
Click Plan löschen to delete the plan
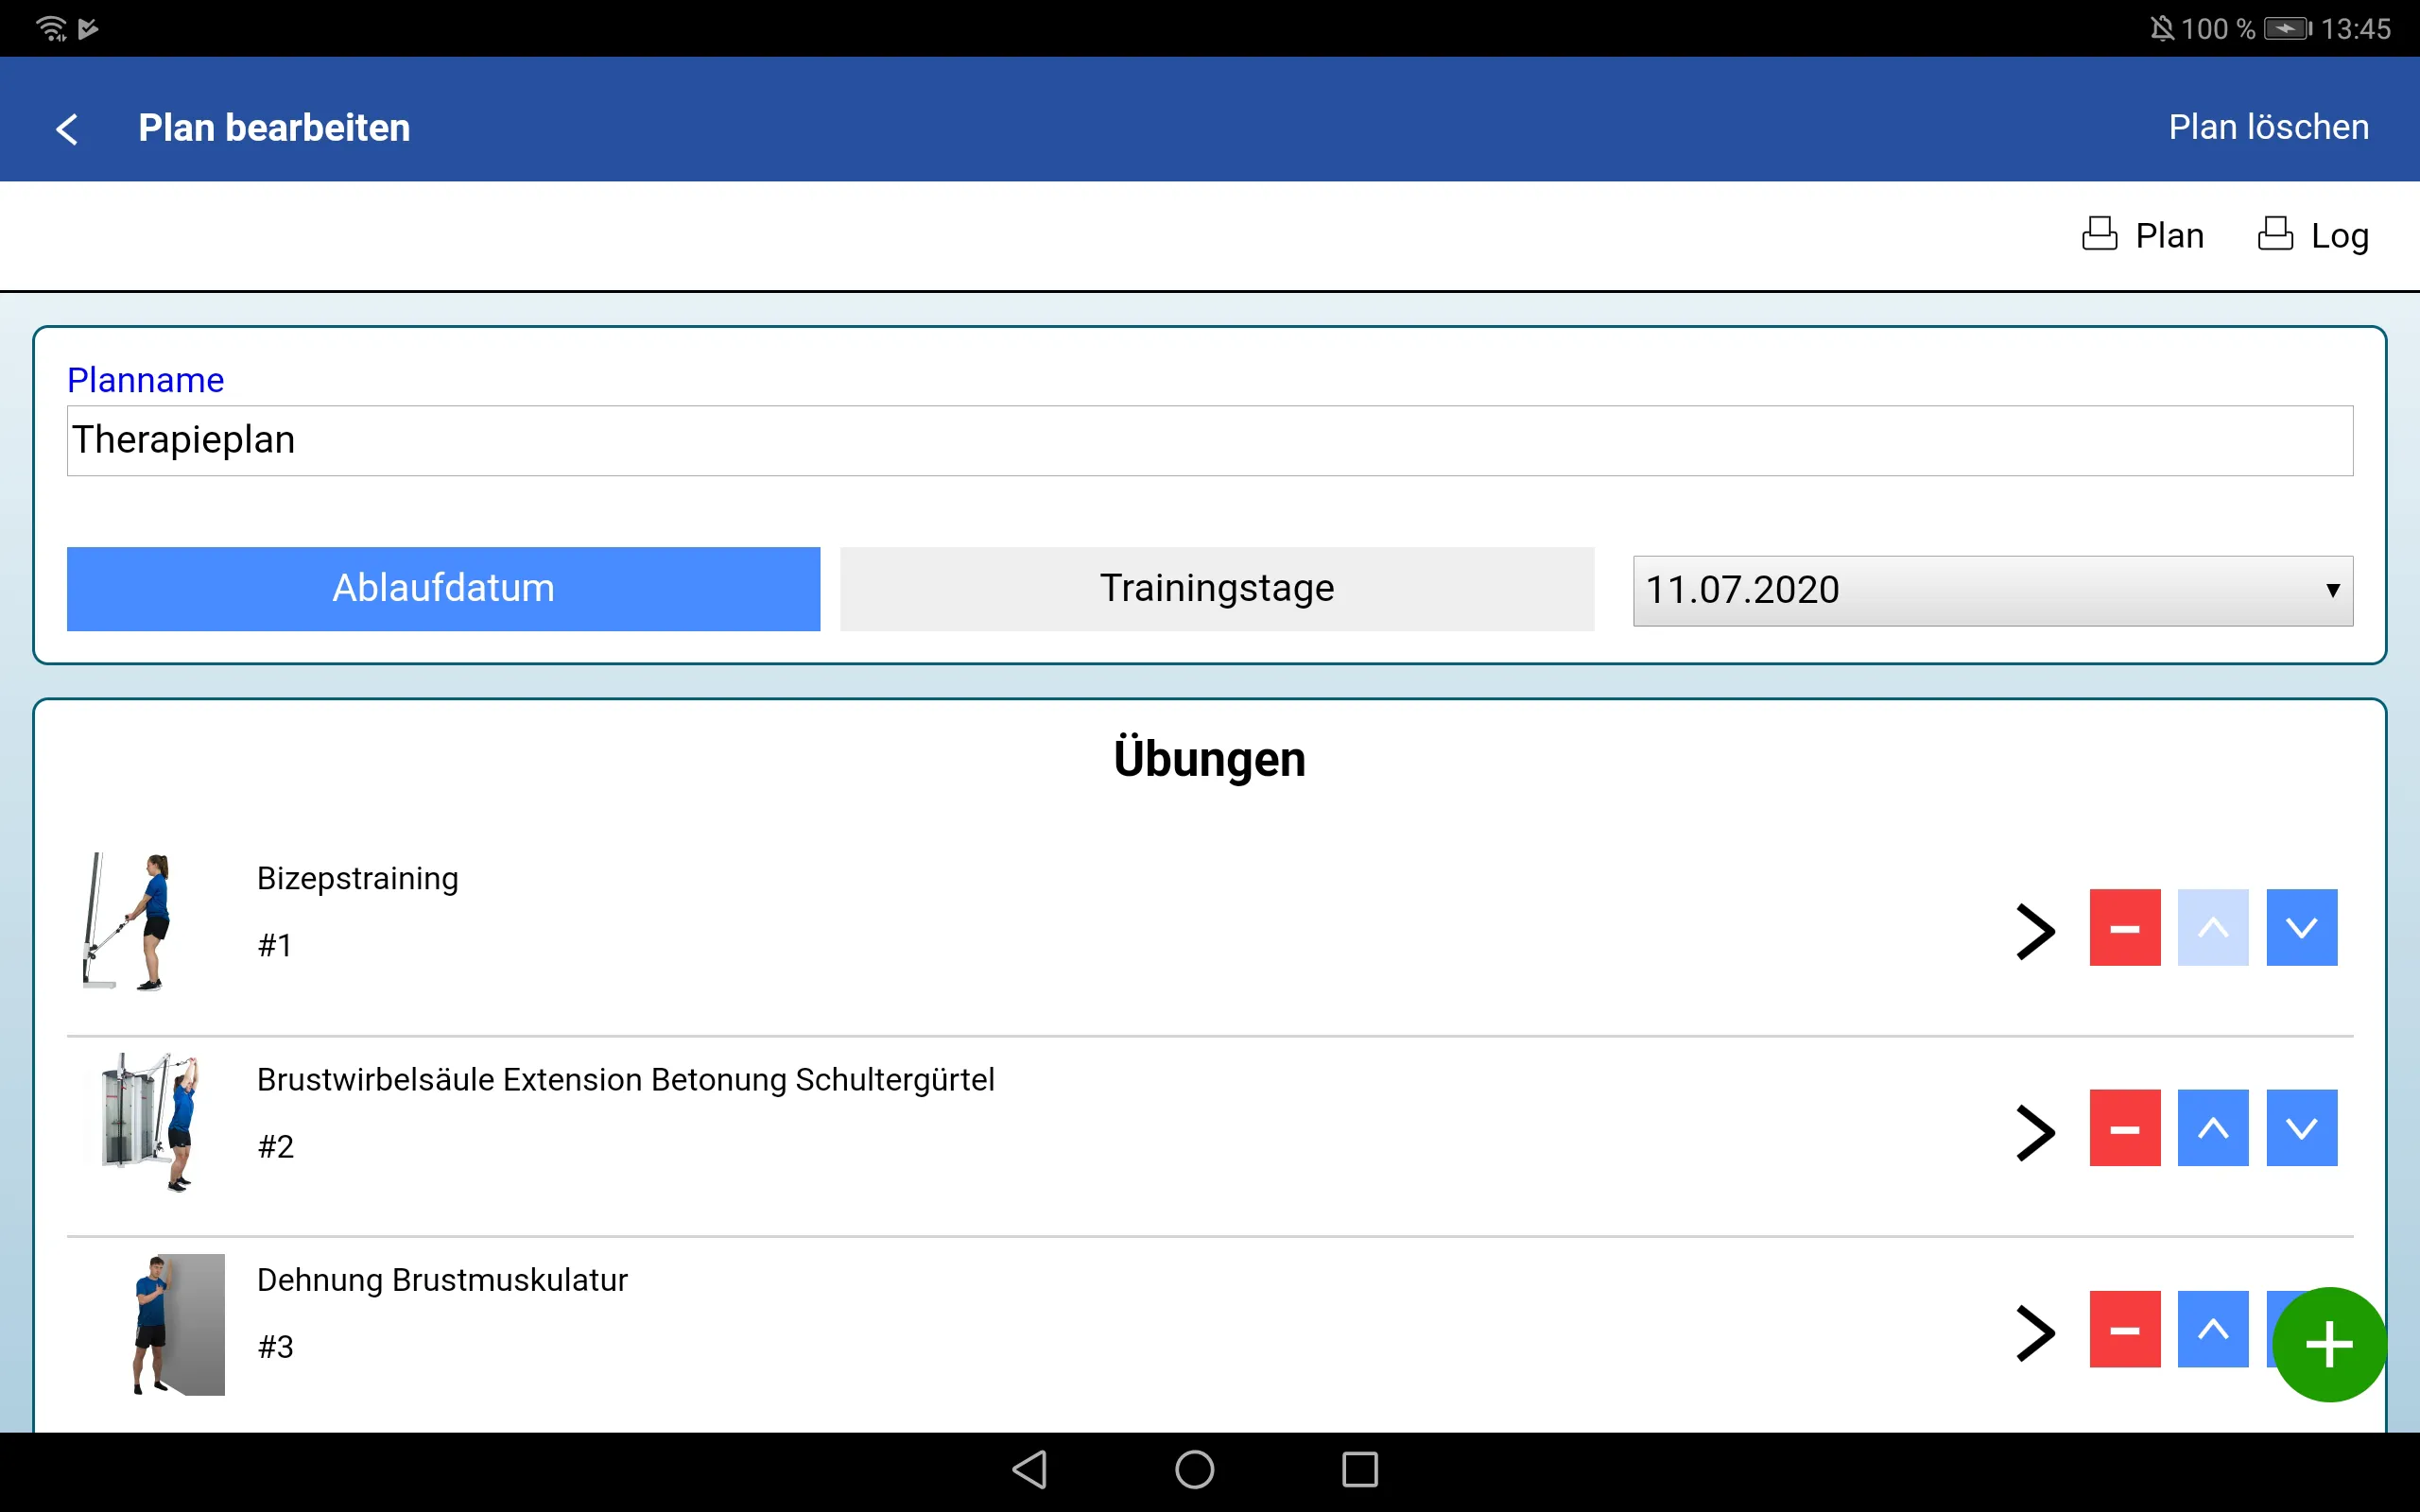click(2267, 126)
